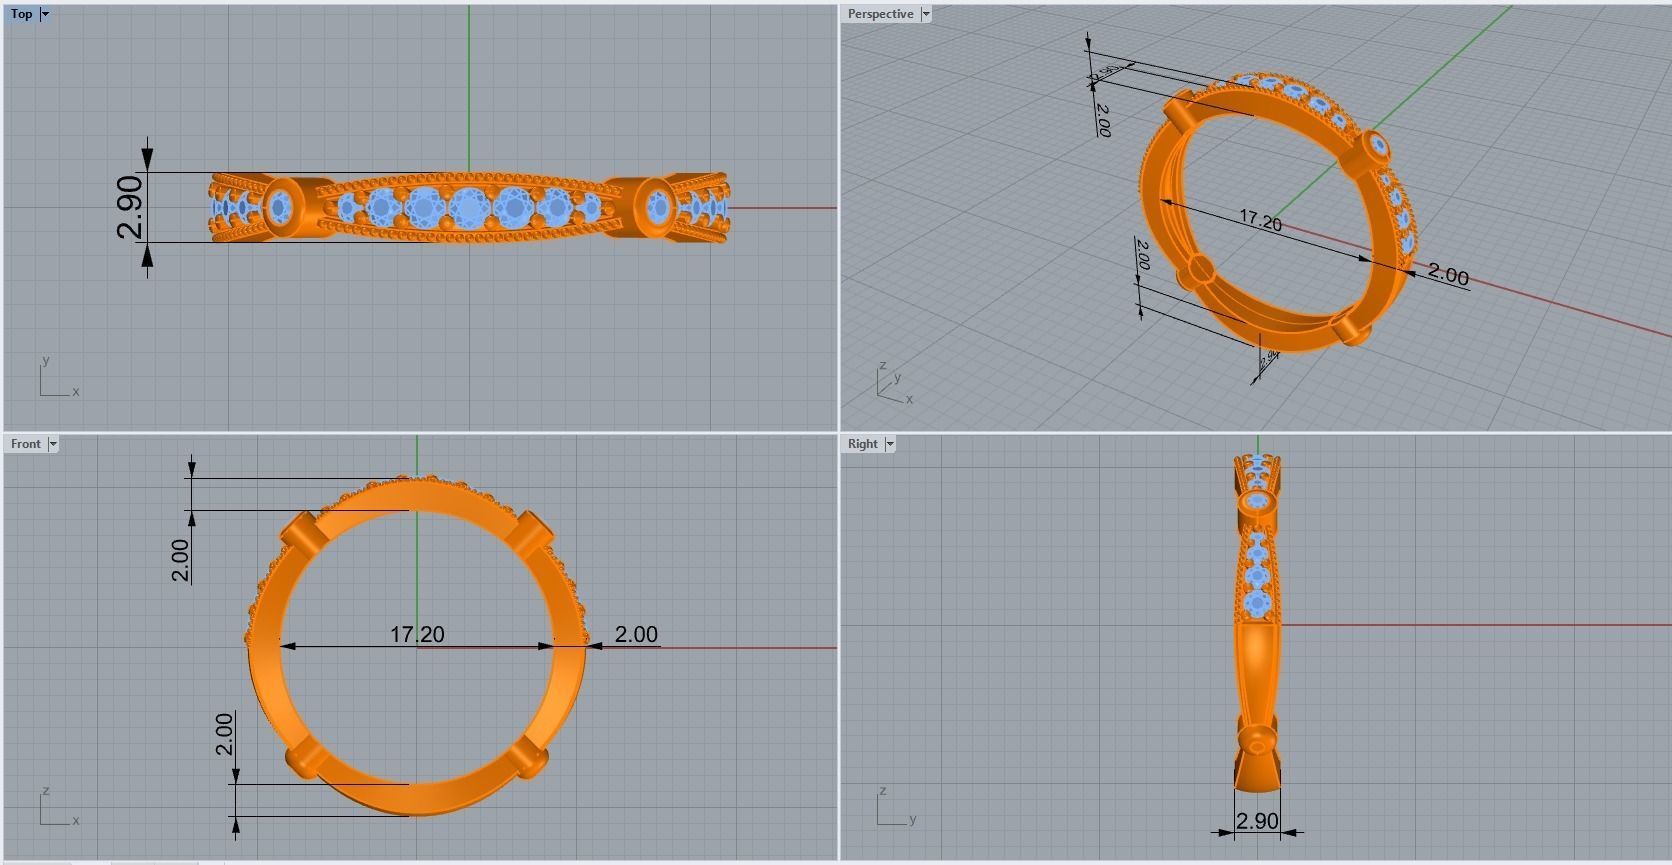
Task: Activate the Front viewport title label
Action: [x=26, y=444]
